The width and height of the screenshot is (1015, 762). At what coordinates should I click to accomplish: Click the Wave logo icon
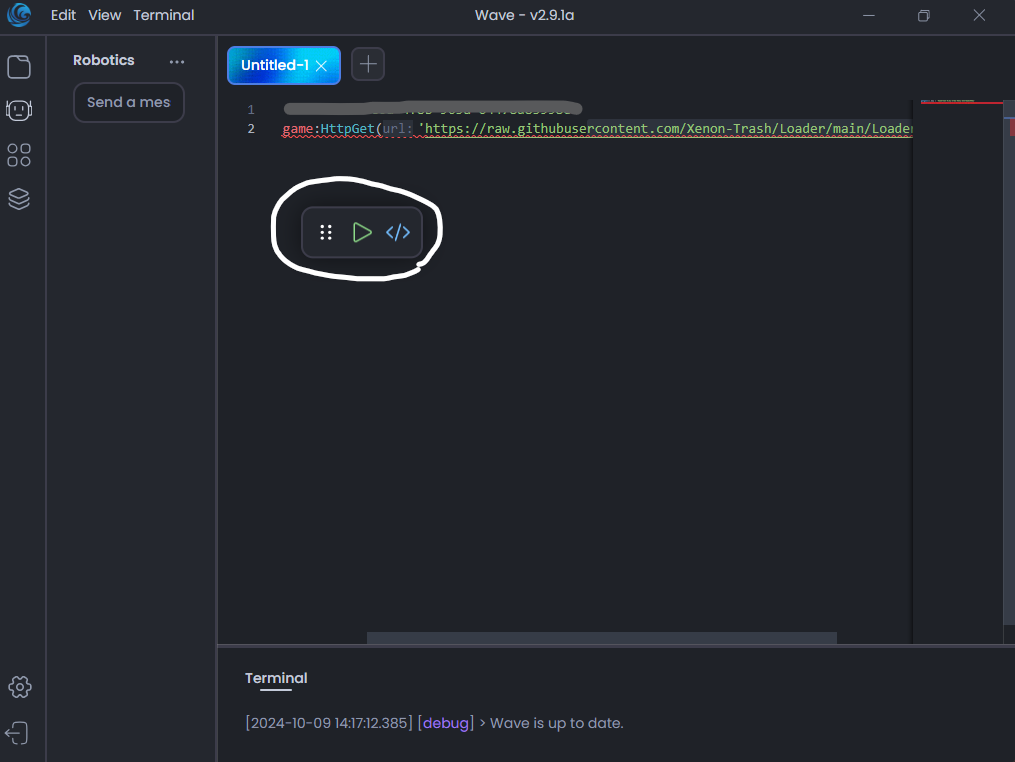[20, 16]
